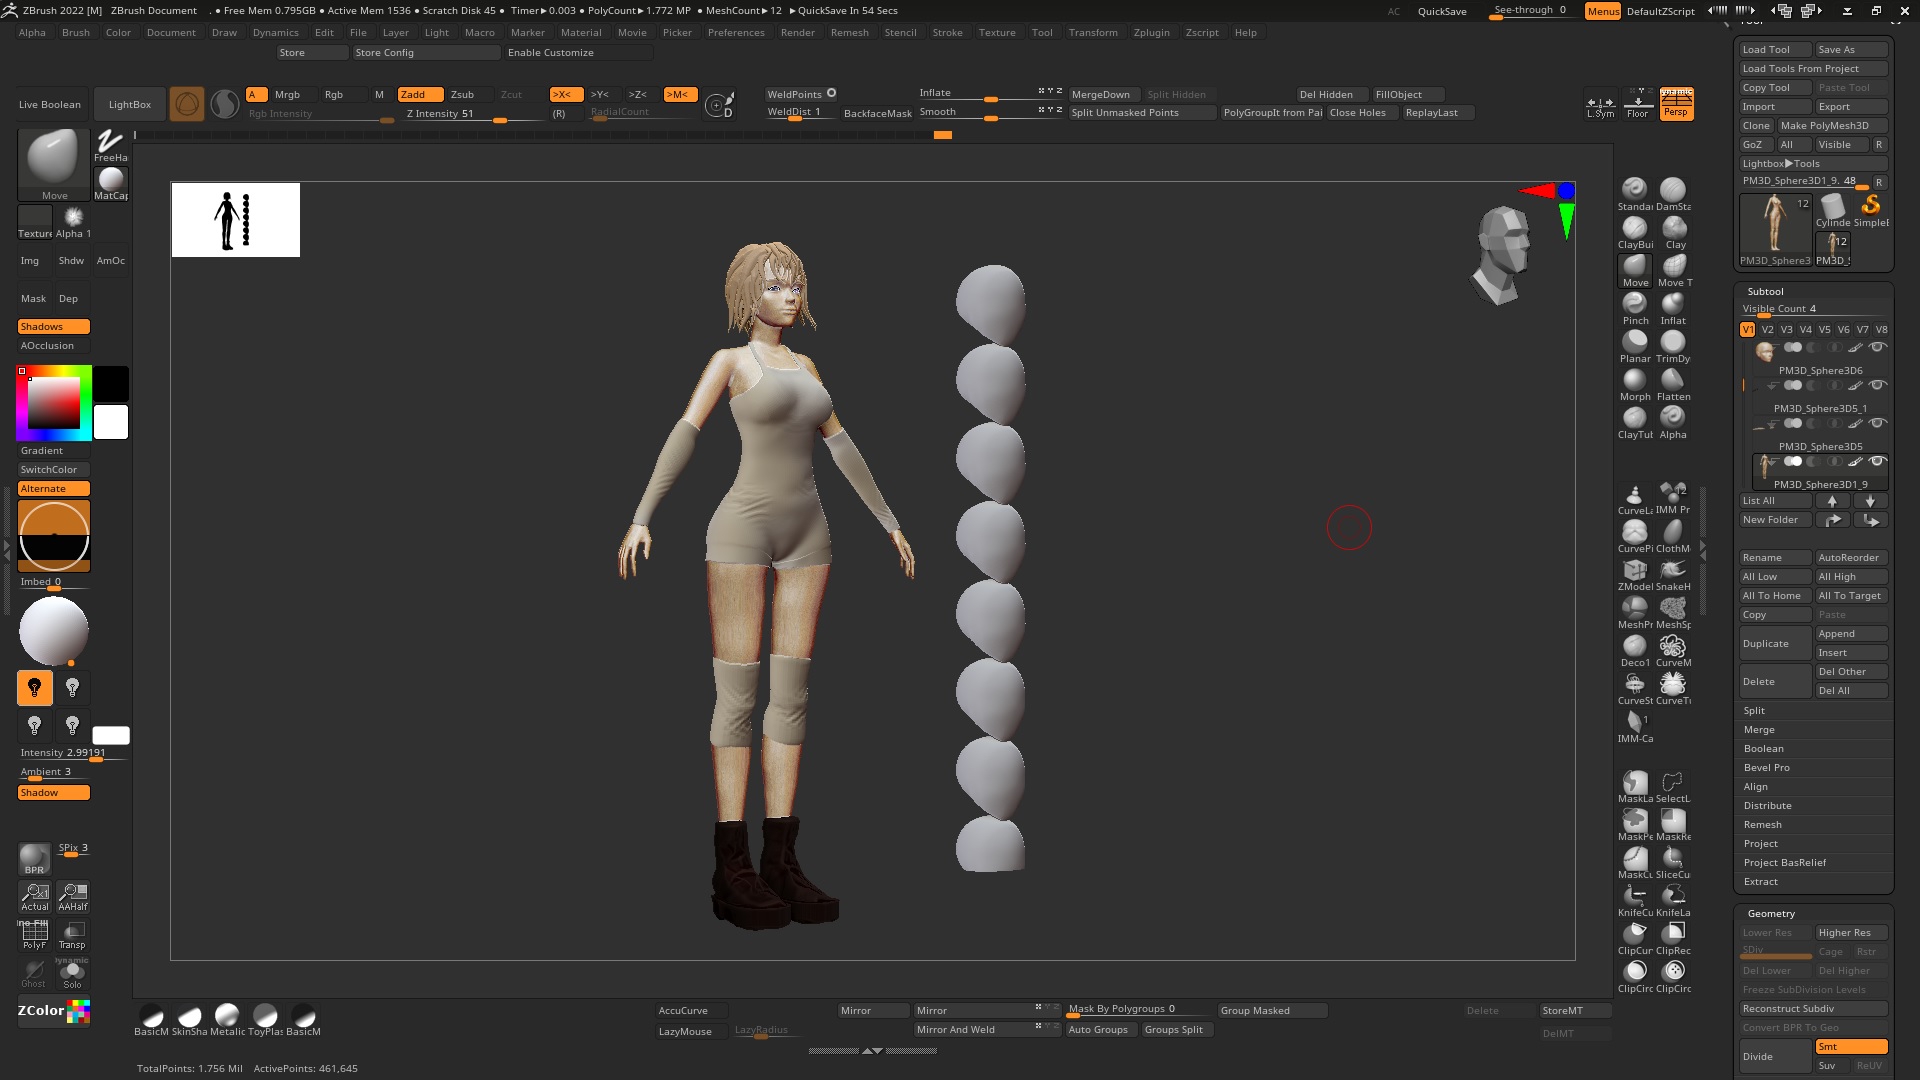The height and width of the screenshot is (1080, 1920).
Task: Open the Stroke menu
Action: click(946, 32)
